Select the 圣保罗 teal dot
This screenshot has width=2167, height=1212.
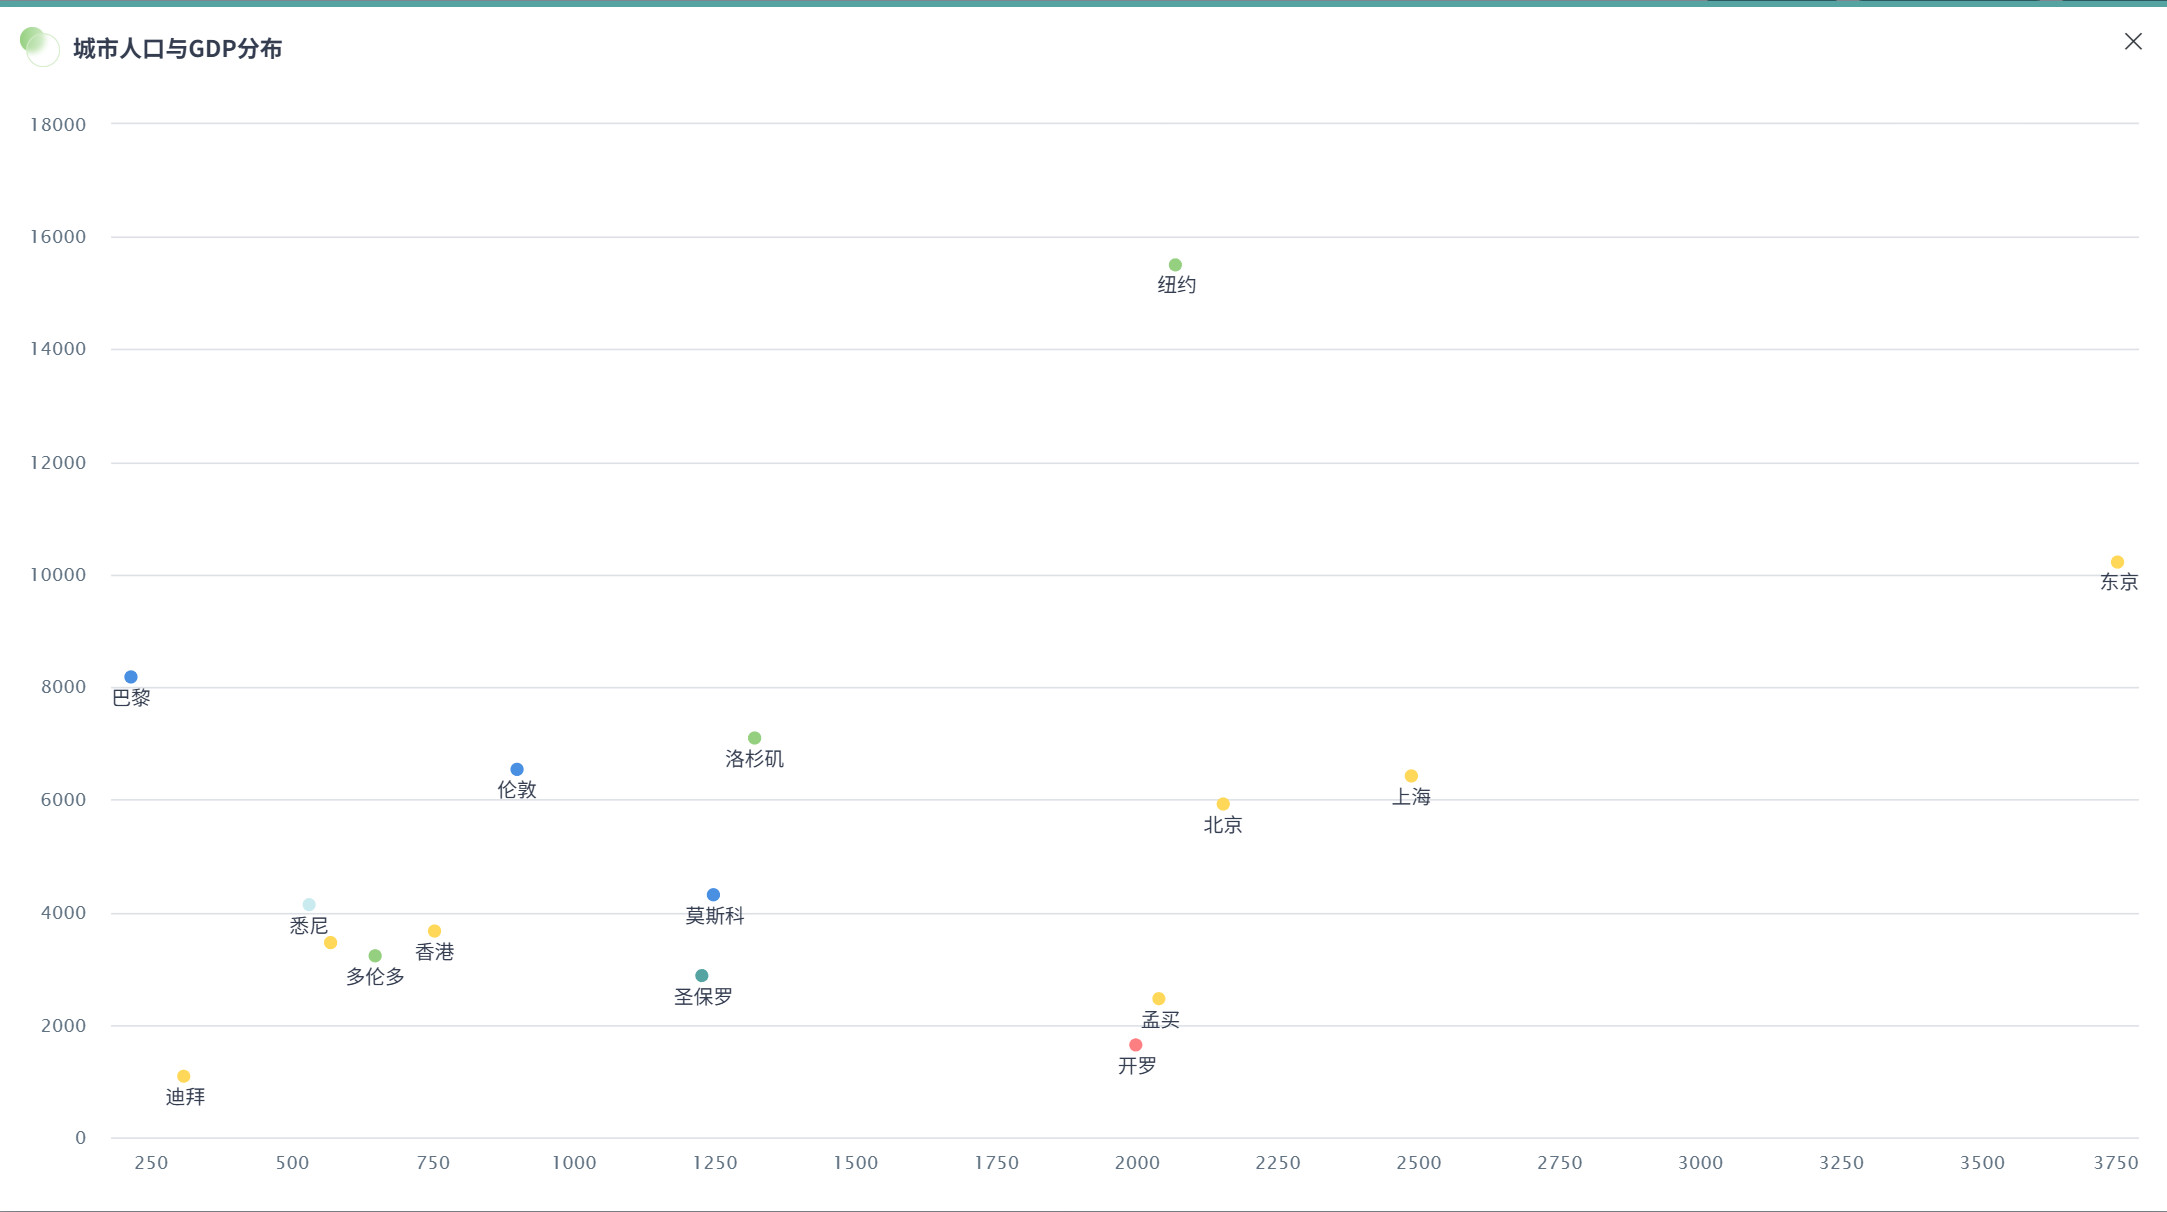pos(702,976)
